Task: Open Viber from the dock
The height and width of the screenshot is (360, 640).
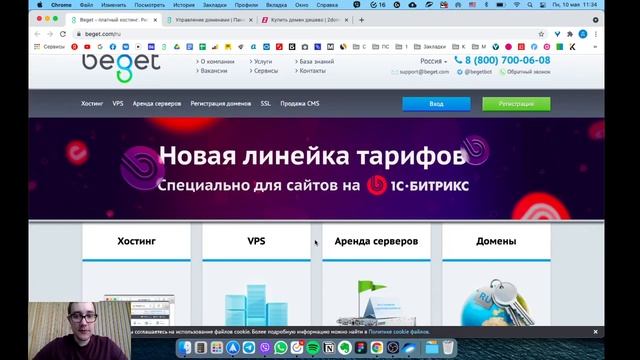Action: (x=265, y=348)
